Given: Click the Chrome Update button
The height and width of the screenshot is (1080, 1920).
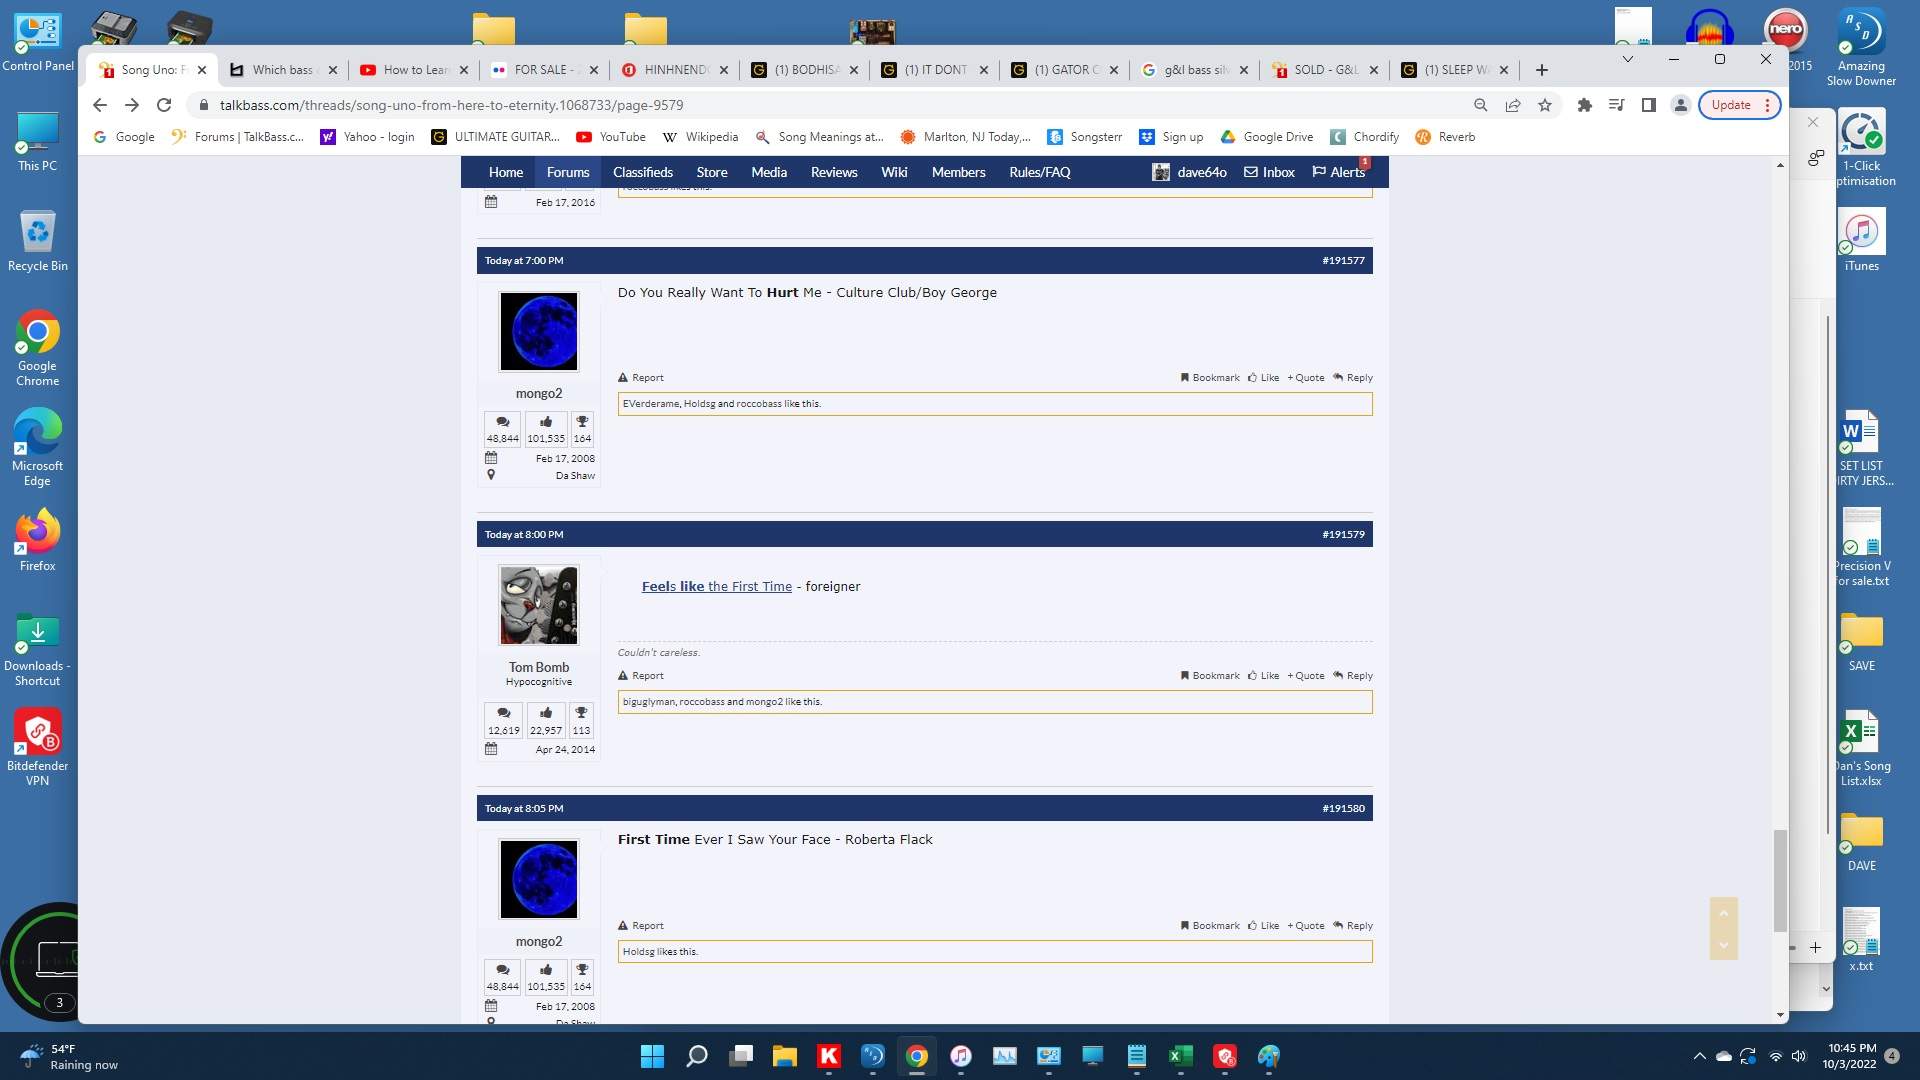Looking at the screenshot, I should click(1731, 105).
